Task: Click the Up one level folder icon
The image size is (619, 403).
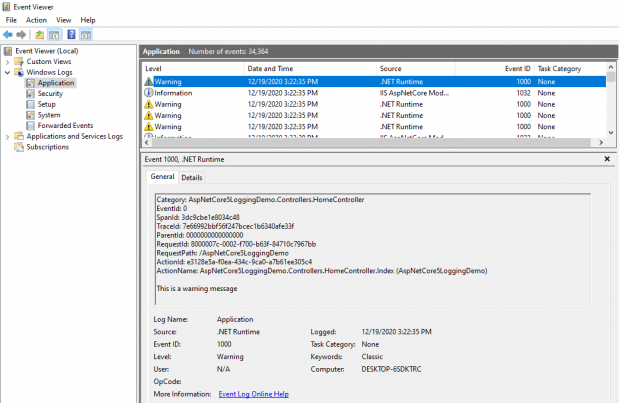Action: pos(40,34)
